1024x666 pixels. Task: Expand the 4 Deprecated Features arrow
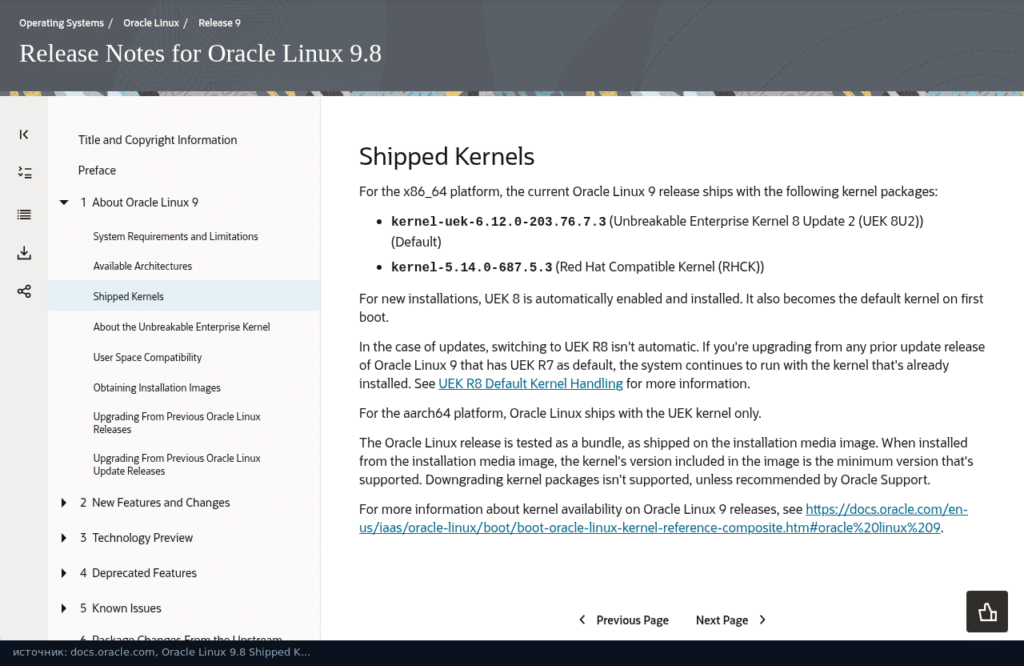pyautogui.click(x=63, y=573)
